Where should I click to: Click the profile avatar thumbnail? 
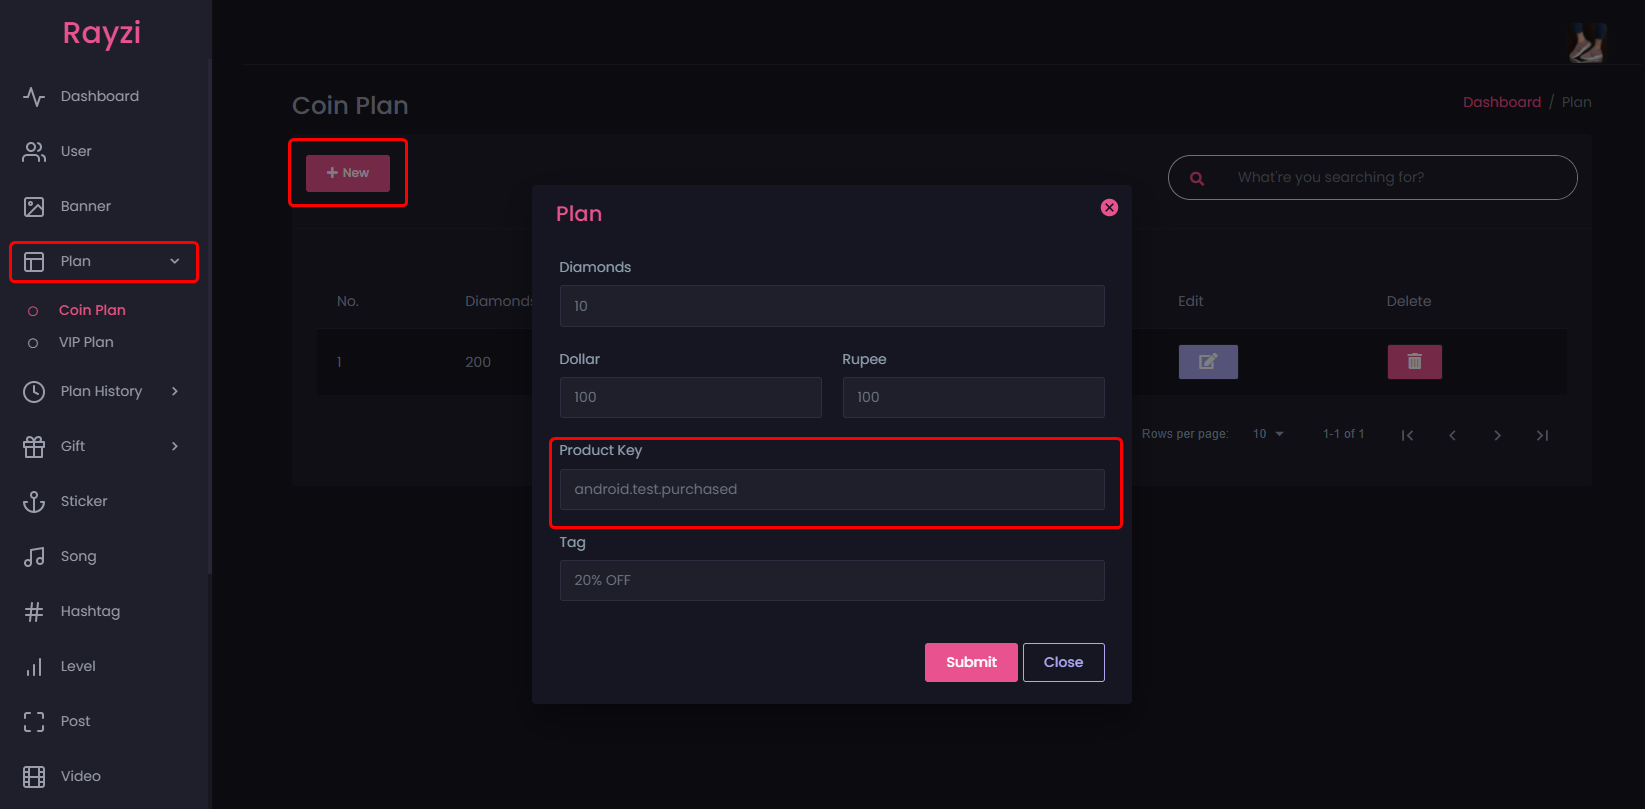[1586, 42]
